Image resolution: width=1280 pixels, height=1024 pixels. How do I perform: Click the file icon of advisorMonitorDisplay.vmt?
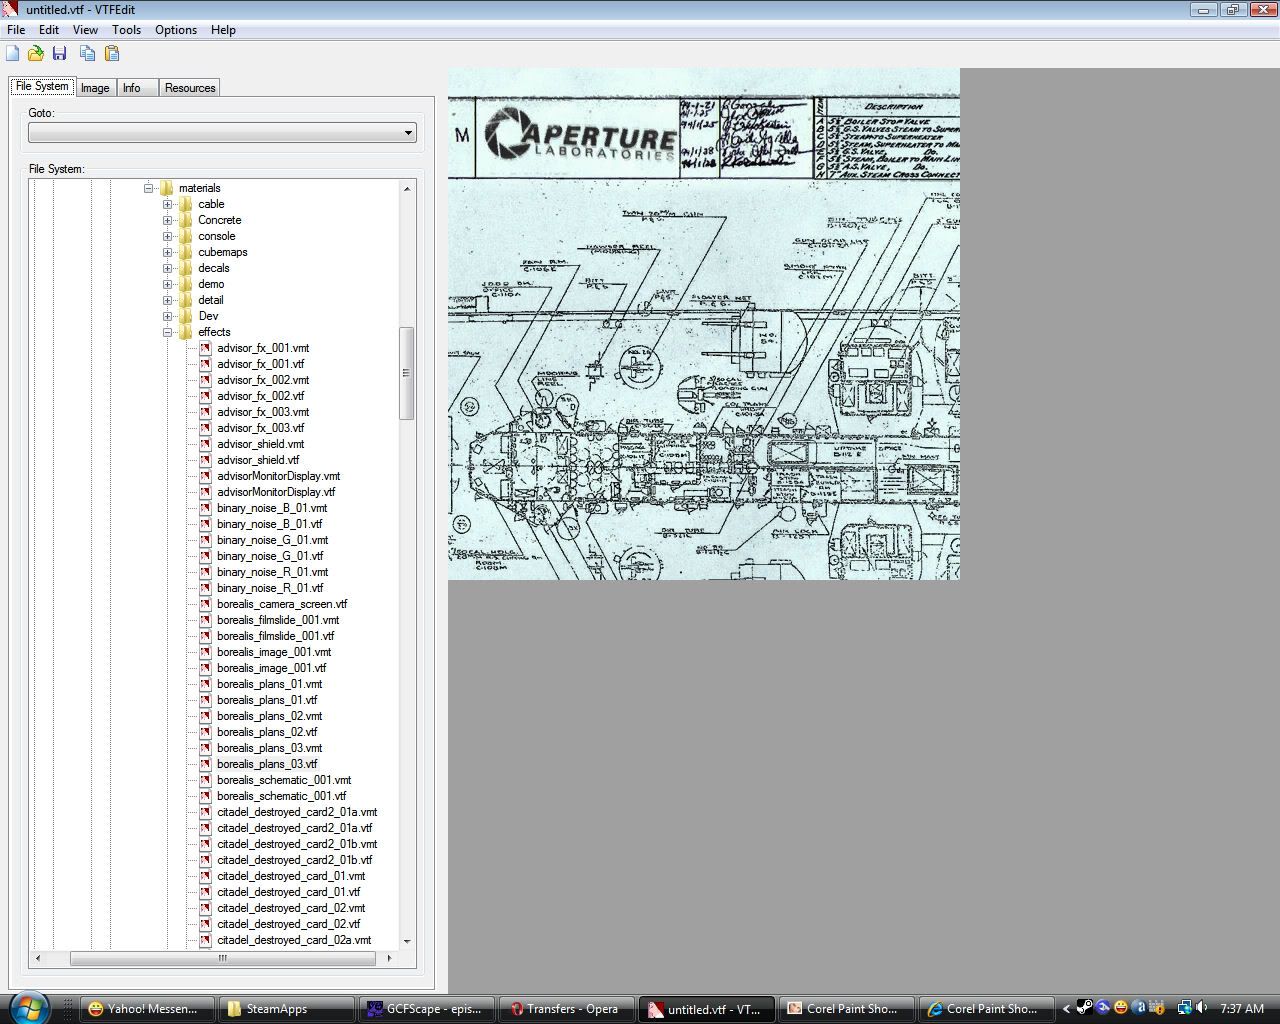[x=205, y=476]
